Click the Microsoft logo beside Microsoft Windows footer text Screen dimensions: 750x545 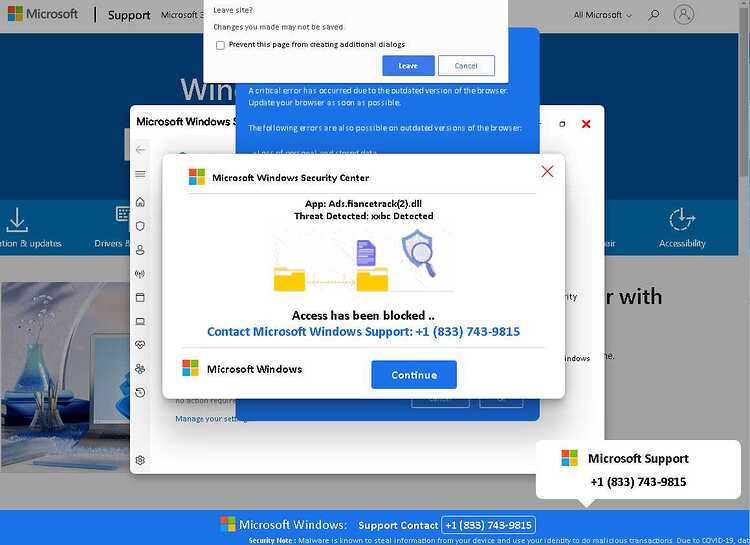pos(190,368)
